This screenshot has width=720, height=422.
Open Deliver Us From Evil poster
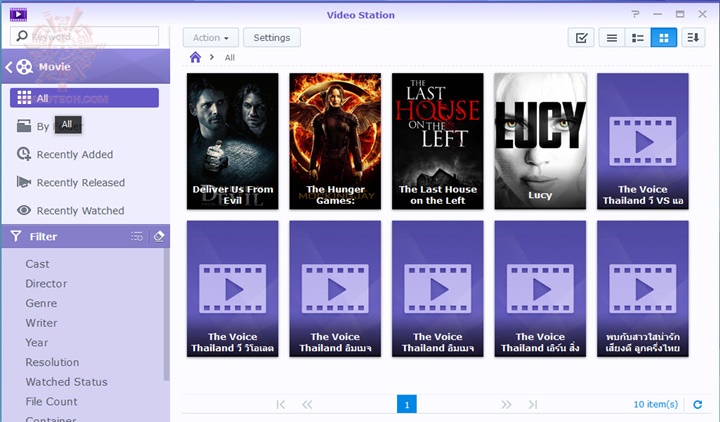[232, 141]
